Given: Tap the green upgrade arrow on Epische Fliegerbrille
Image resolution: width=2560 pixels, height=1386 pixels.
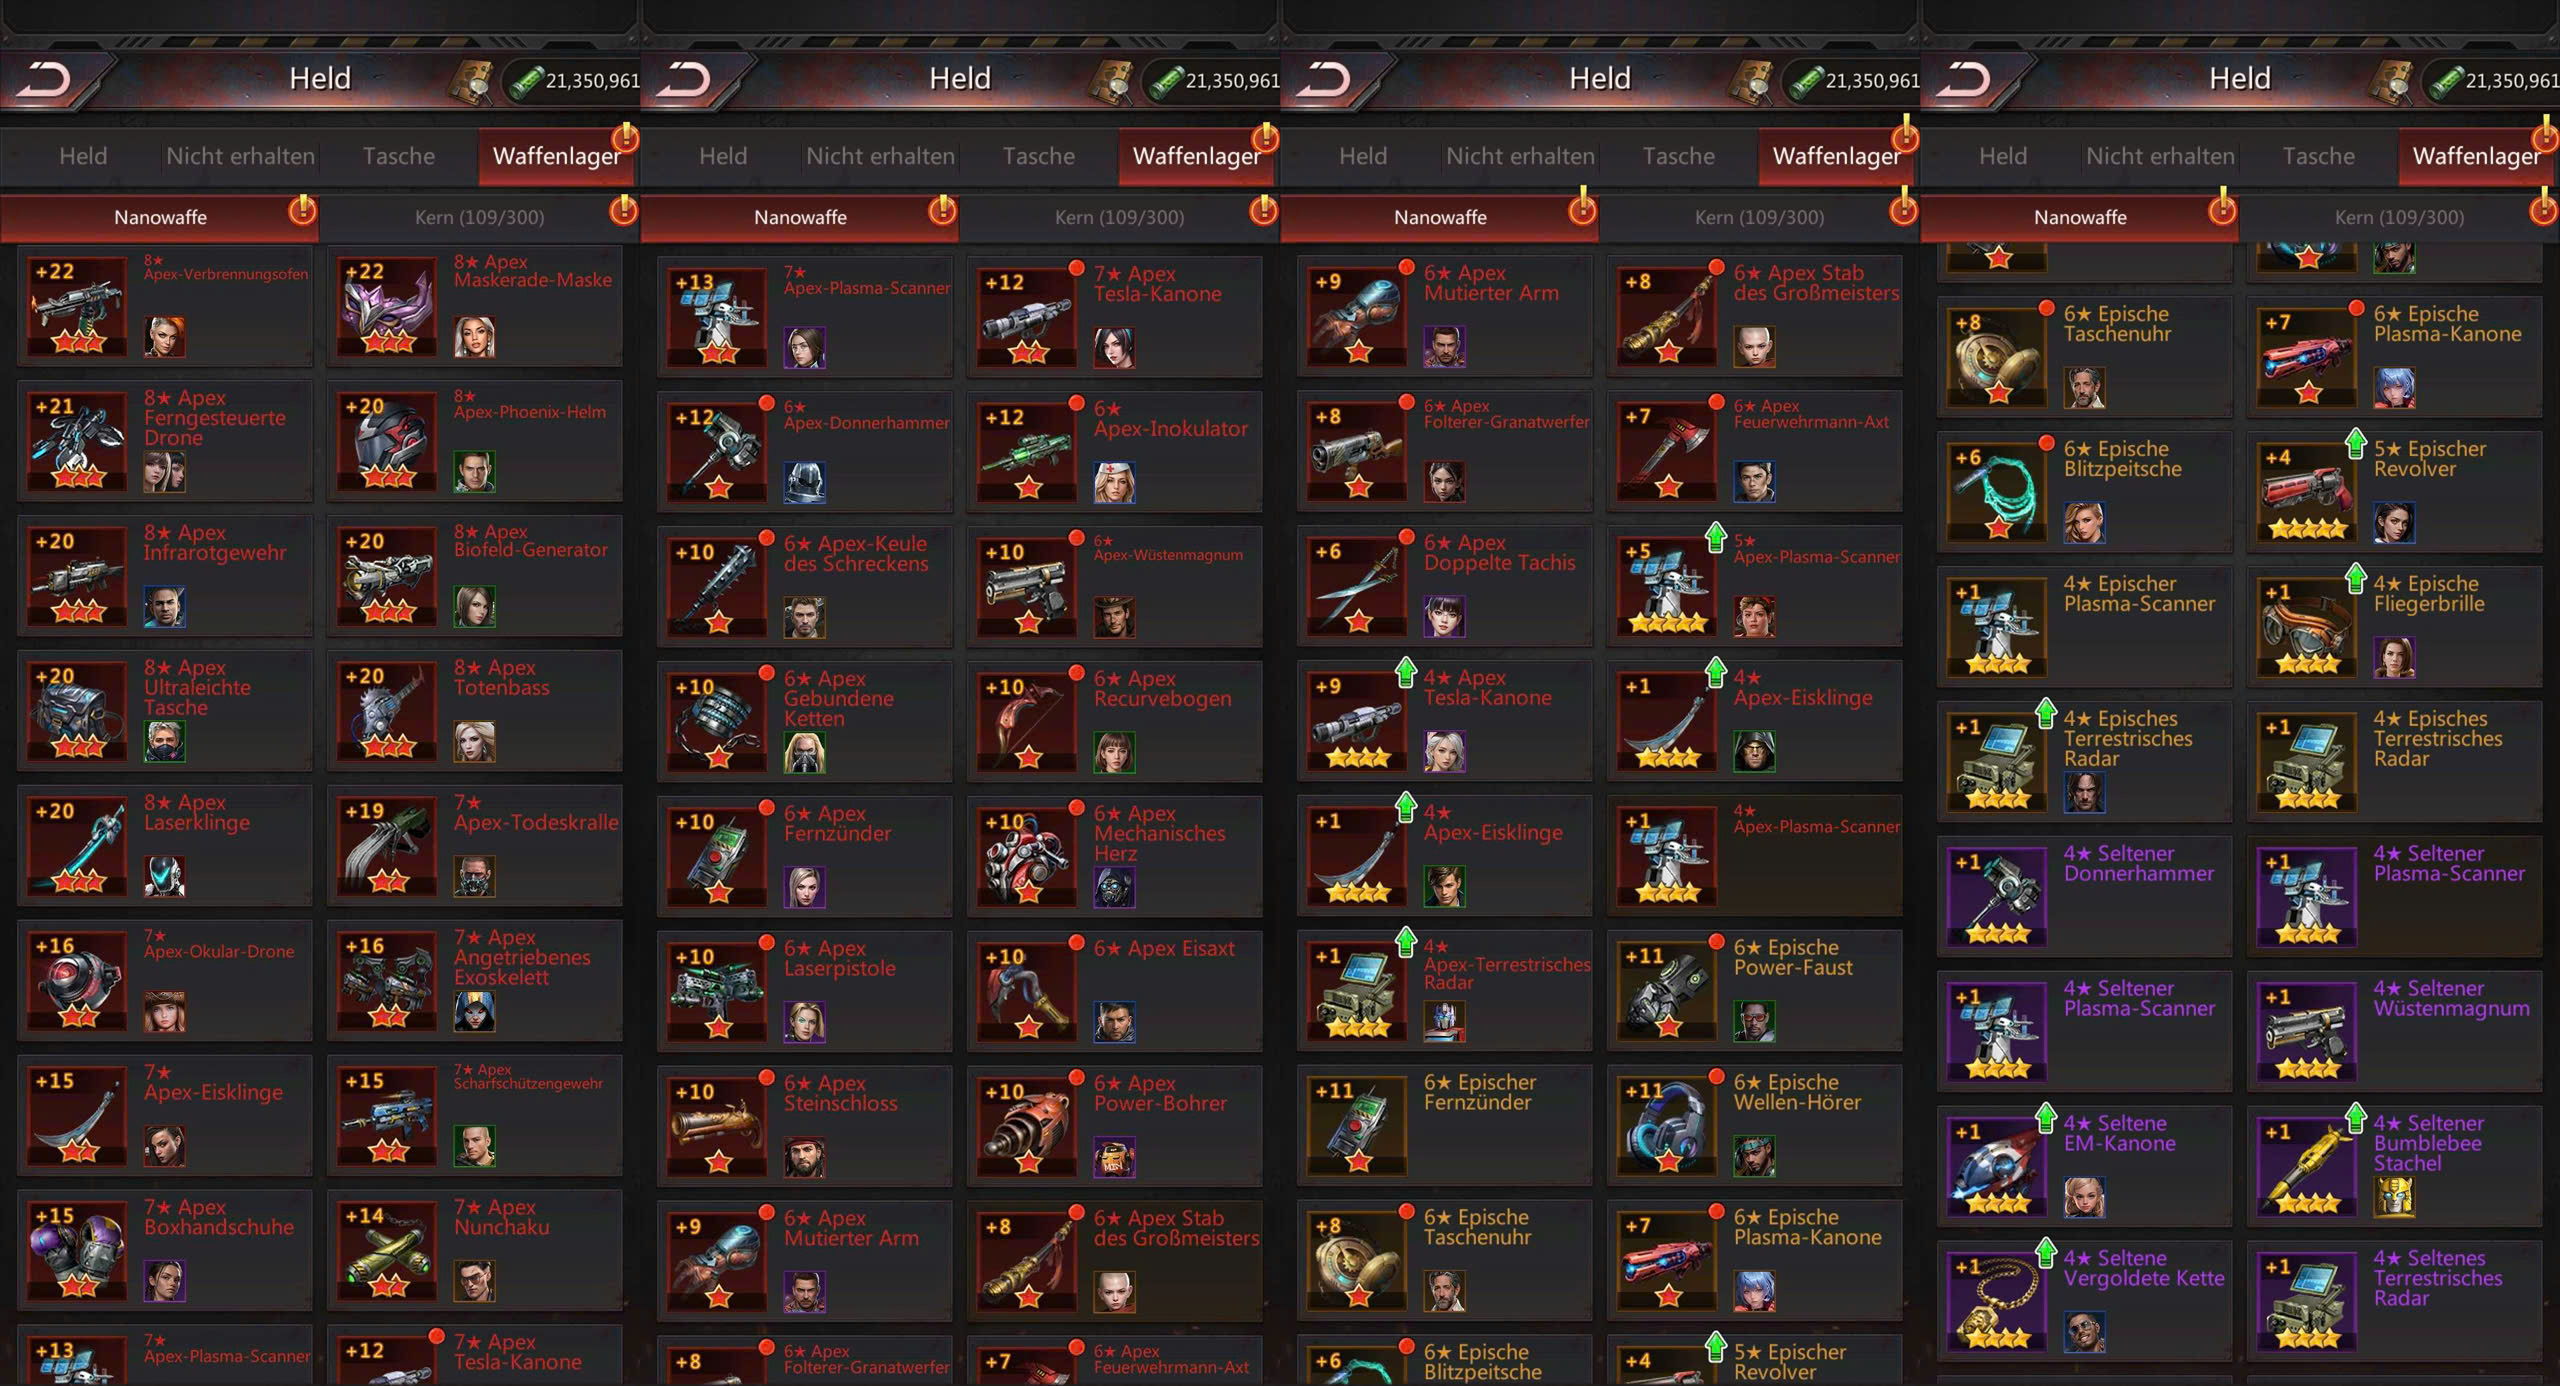Looking at the screenshot, I should point(2355,578).
